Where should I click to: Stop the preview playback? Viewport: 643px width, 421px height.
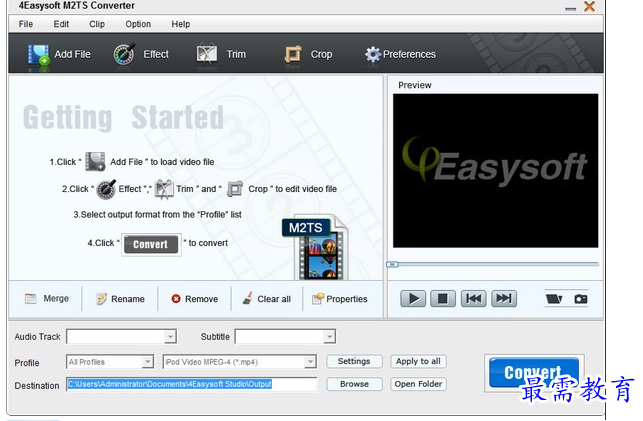click(x=443, y=298)
